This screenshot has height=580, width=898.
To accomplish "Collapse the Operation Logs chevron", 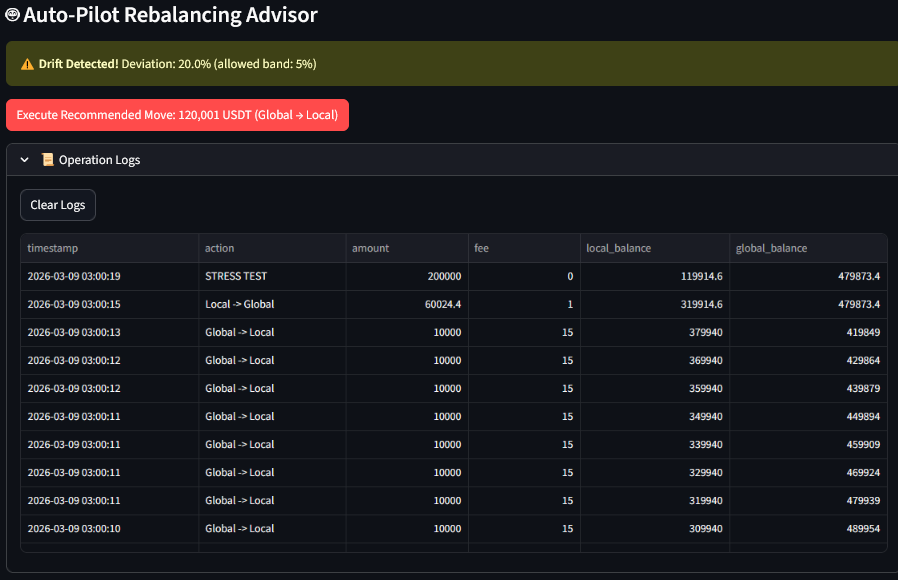I will pos(25,160).
